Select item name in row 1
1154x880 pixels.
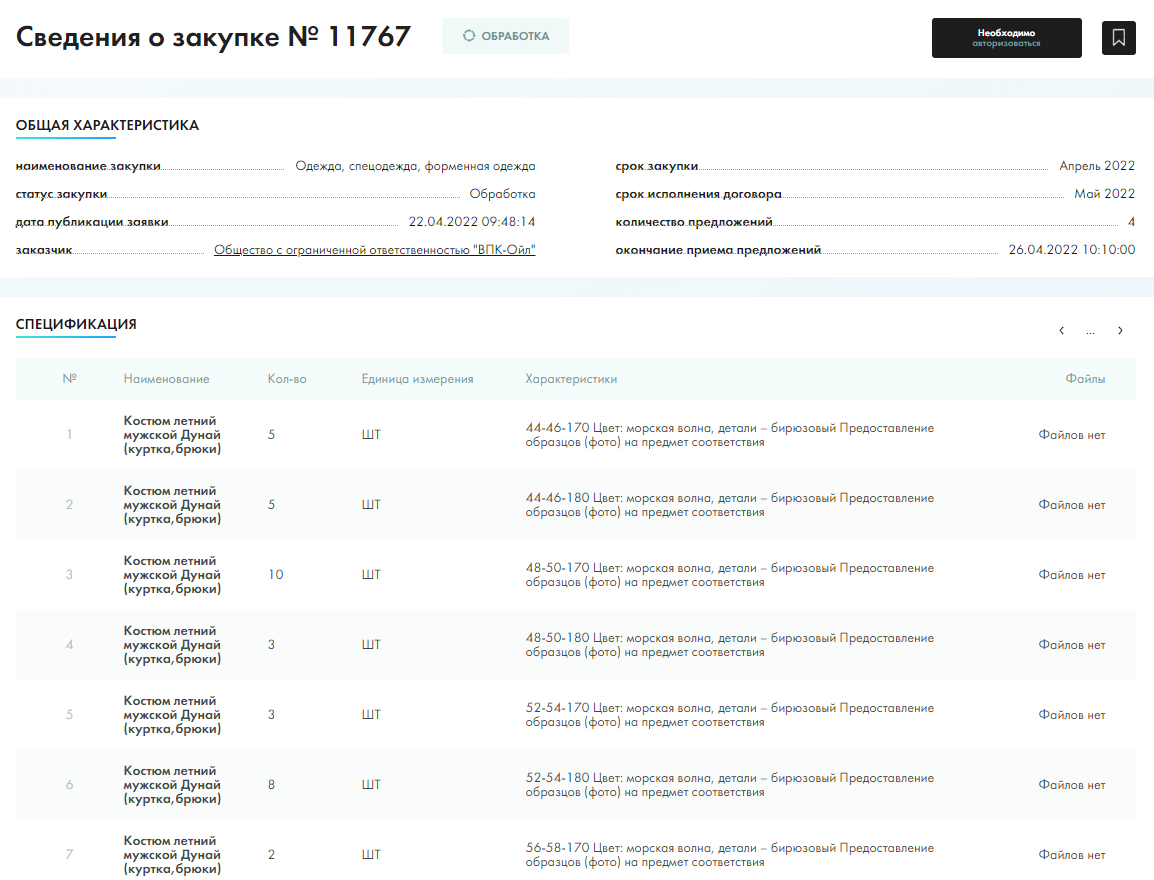(172, 435)
